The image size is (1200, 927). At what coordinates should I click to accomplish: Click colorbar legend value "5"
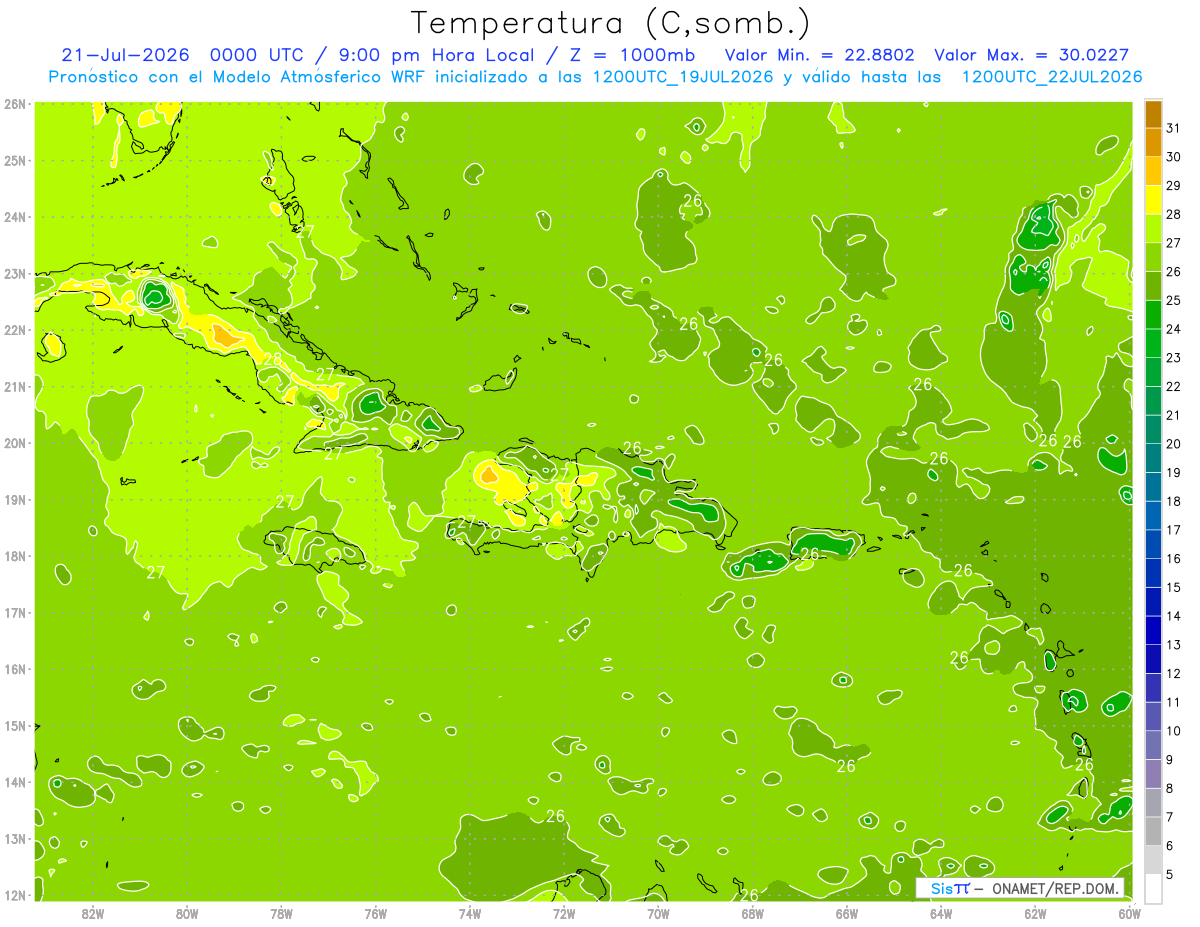click(x=1171, y=874)
